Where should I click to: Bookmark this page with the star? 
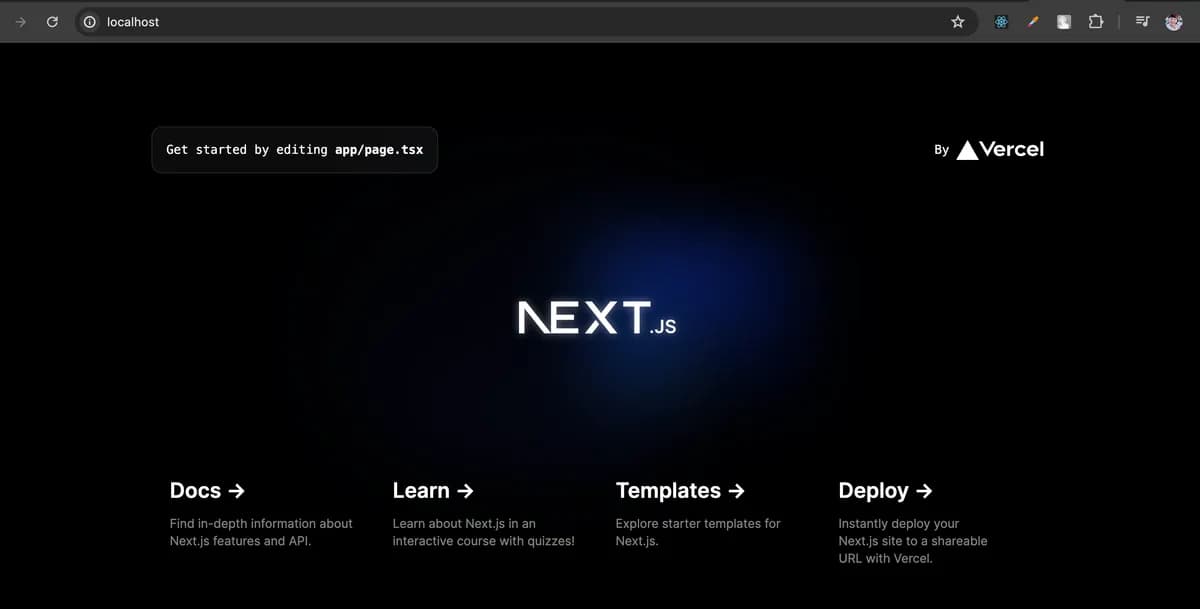pyautogui.click(x=958, y=22)
